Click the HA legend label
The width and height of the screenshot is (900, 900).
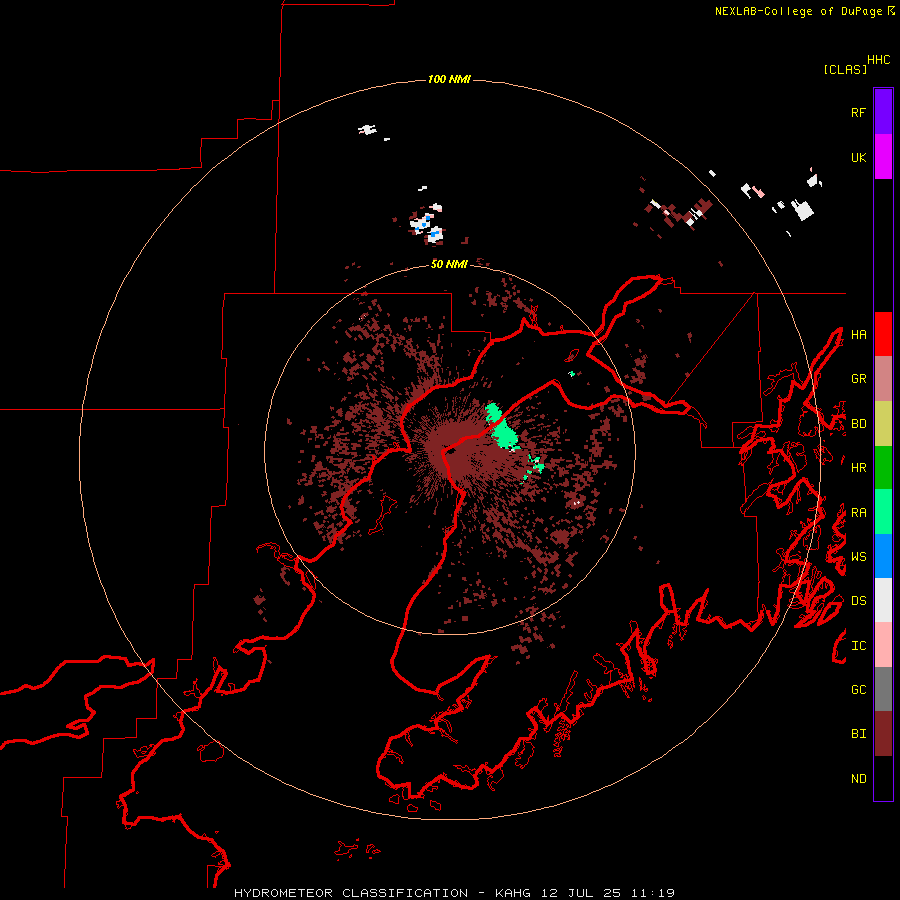click(x=858, y=335)
